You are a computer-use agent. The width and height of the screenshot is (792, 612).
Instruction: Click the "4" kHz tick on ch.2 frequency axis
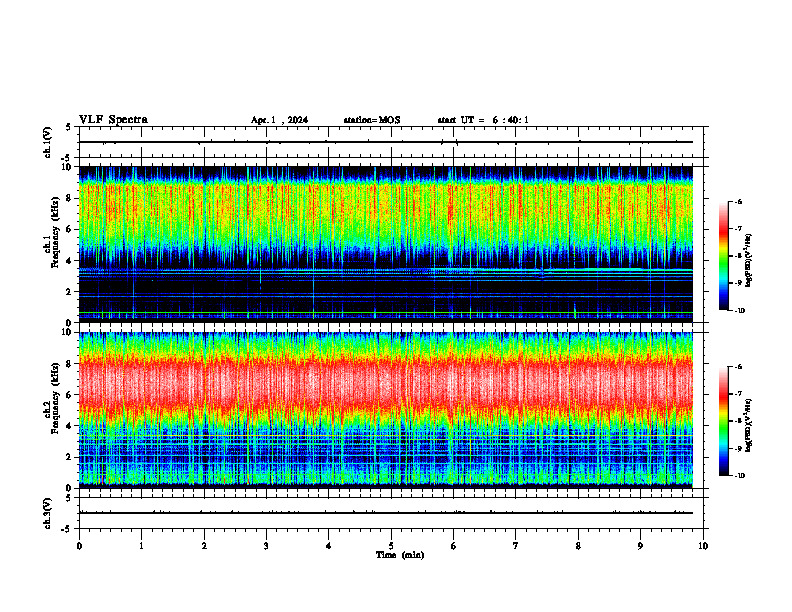point(70,426)
